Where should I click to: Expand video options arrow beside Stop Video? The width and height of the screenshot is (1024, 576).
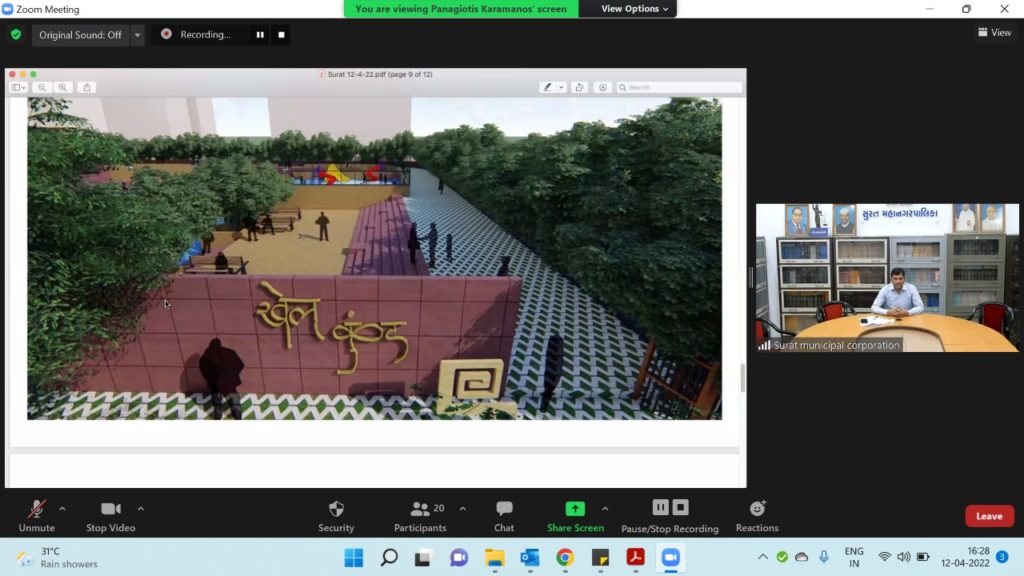(x=140, y=508)
